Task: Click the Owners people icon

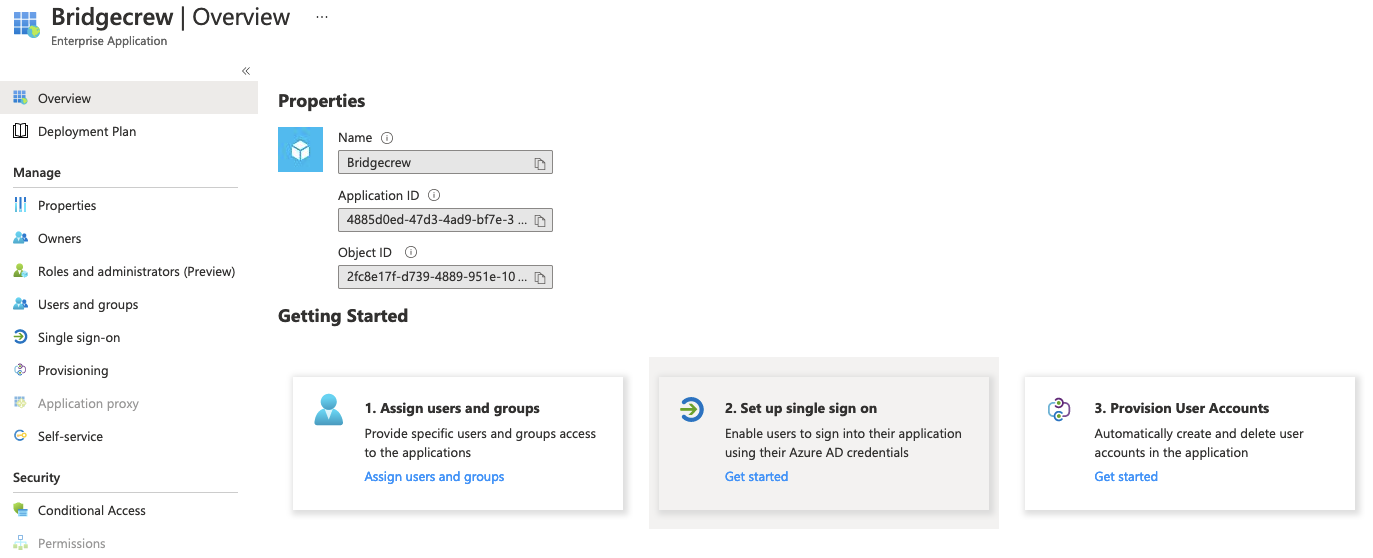Action: [20, 238]
